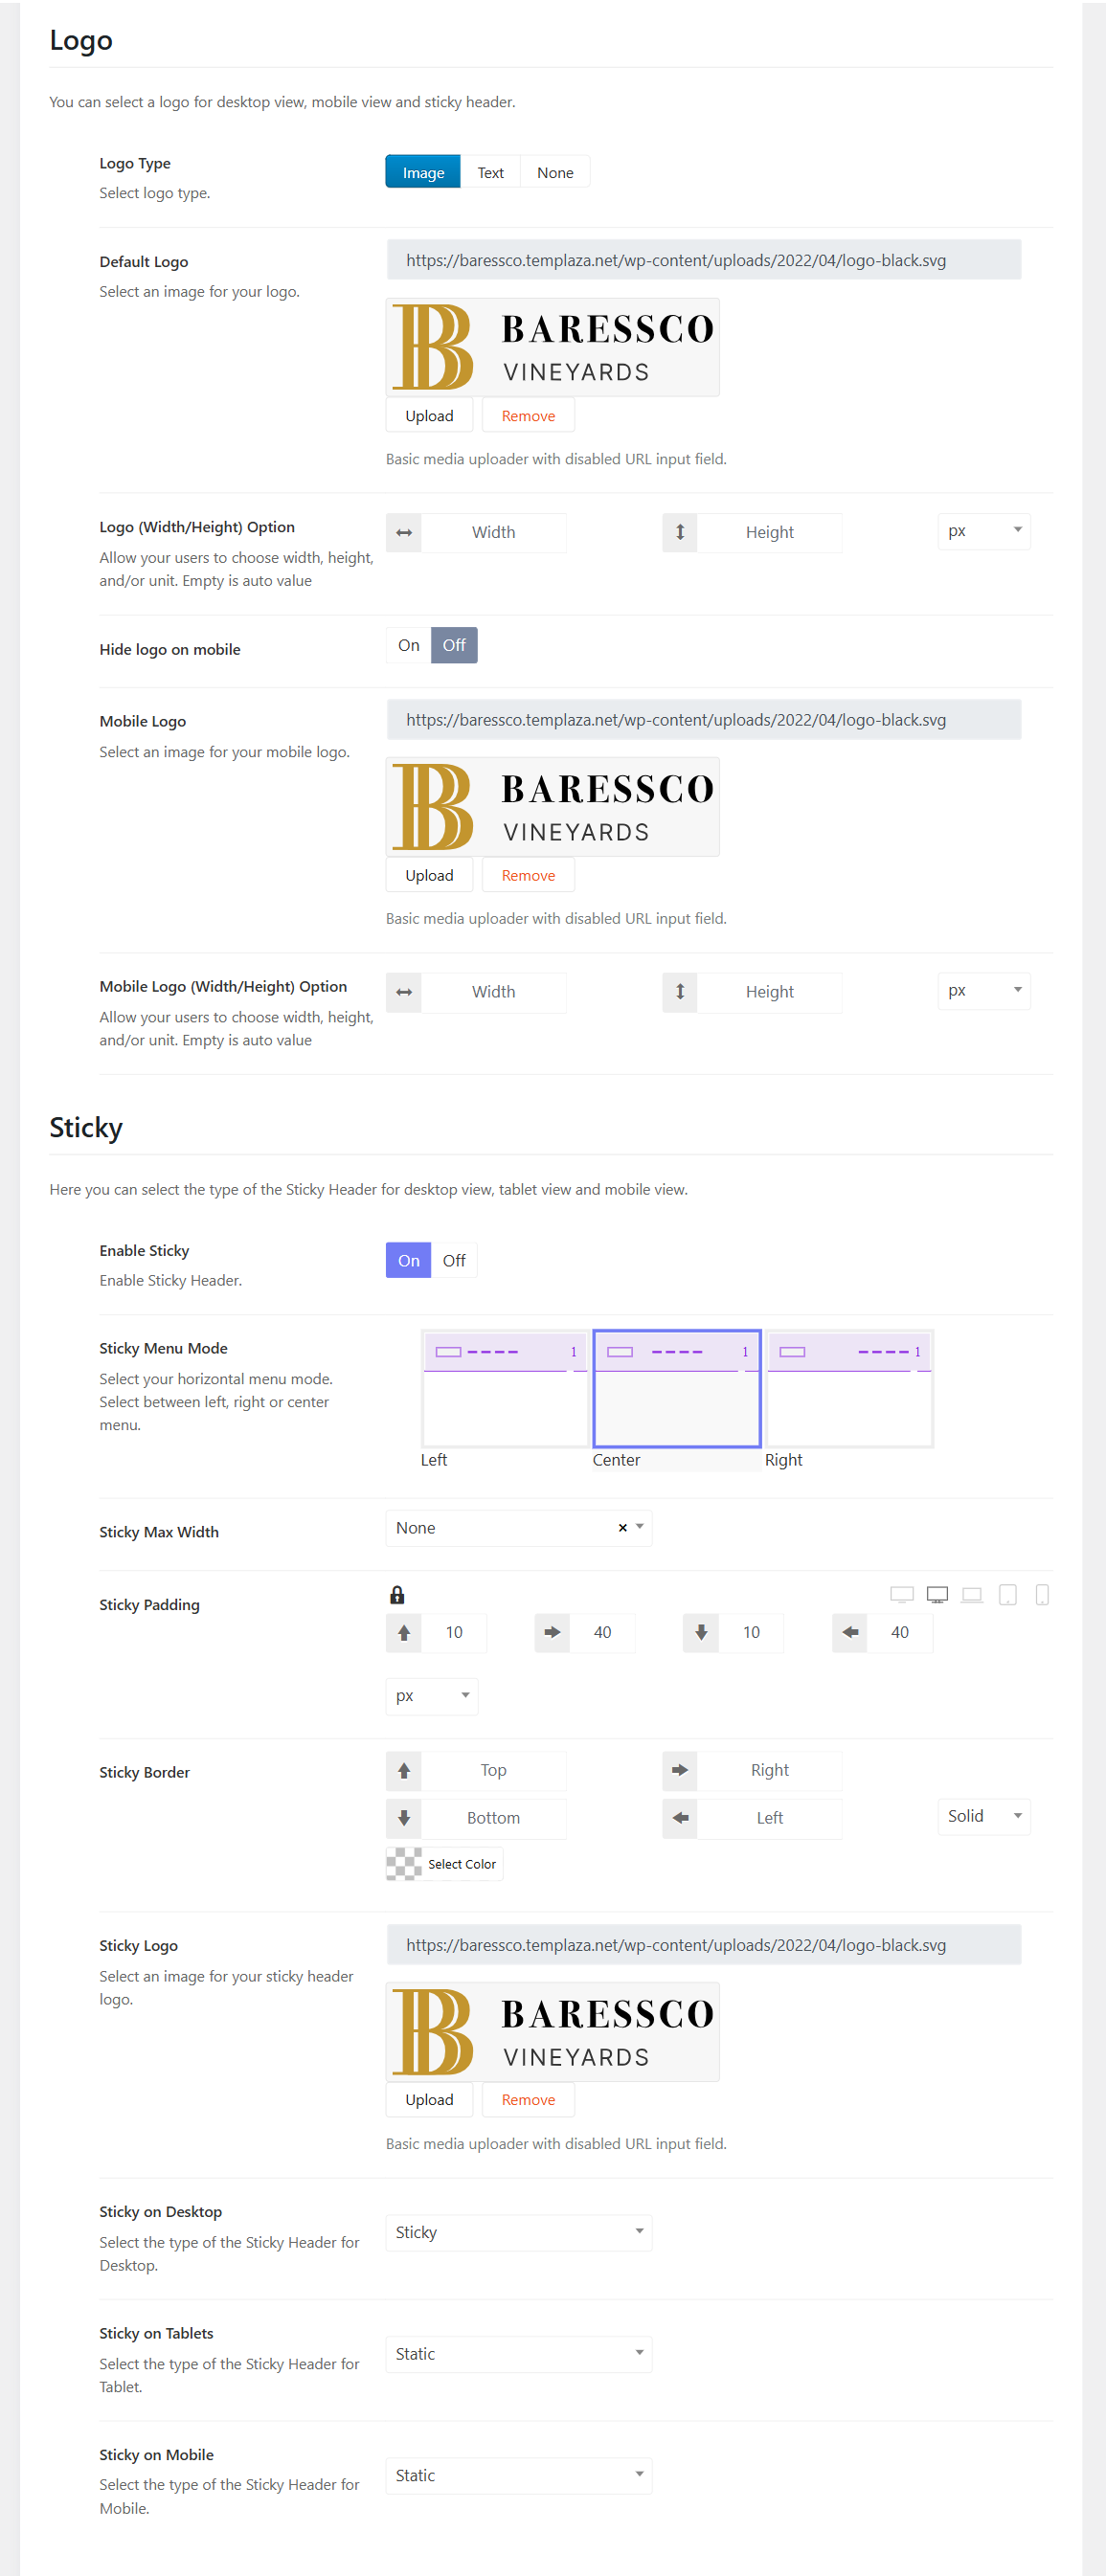Expand the Sticky Max Width dropdown

coord(639,1527)
